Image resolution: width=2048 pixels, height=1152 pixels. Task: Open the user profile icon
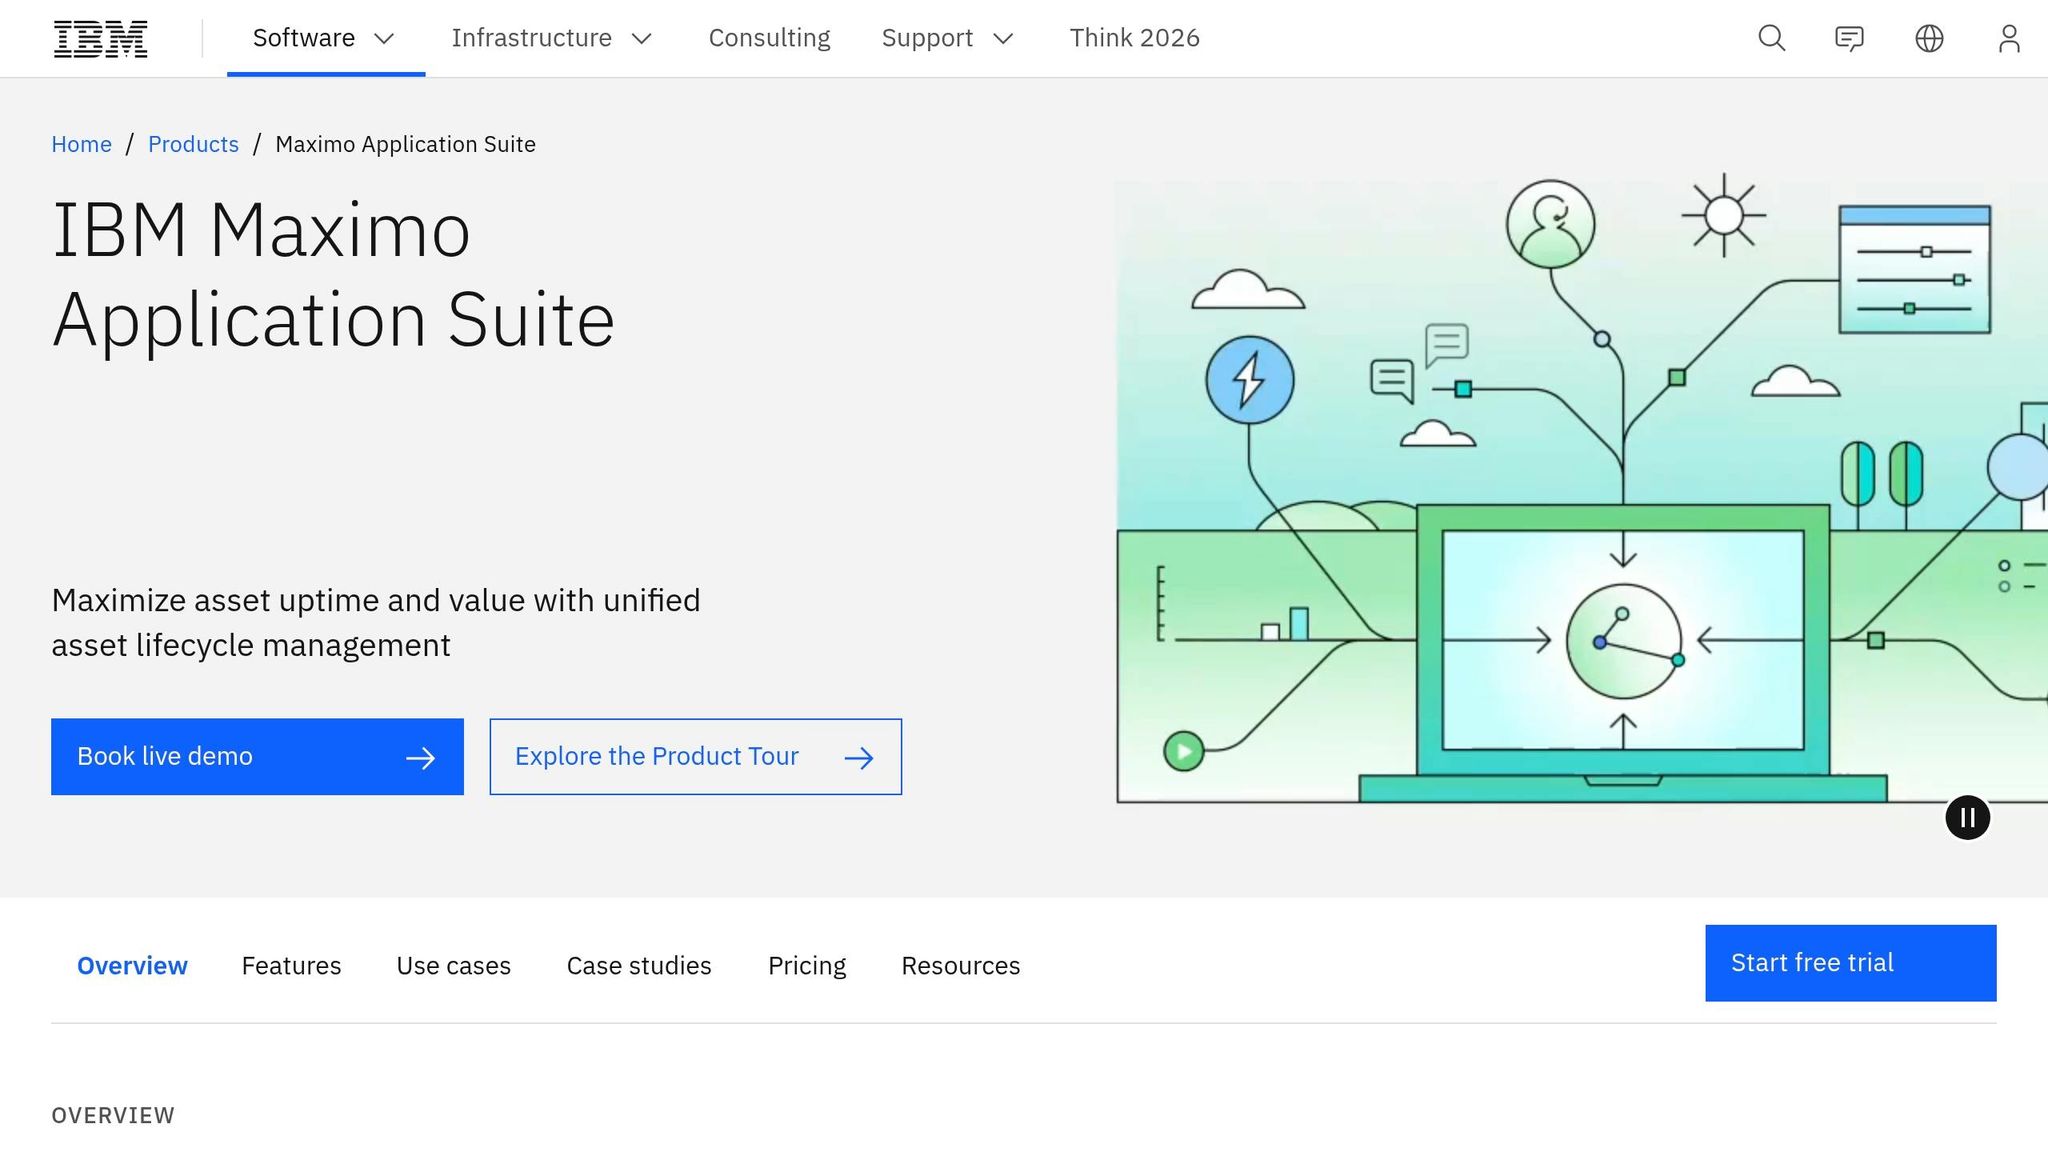2008,39
